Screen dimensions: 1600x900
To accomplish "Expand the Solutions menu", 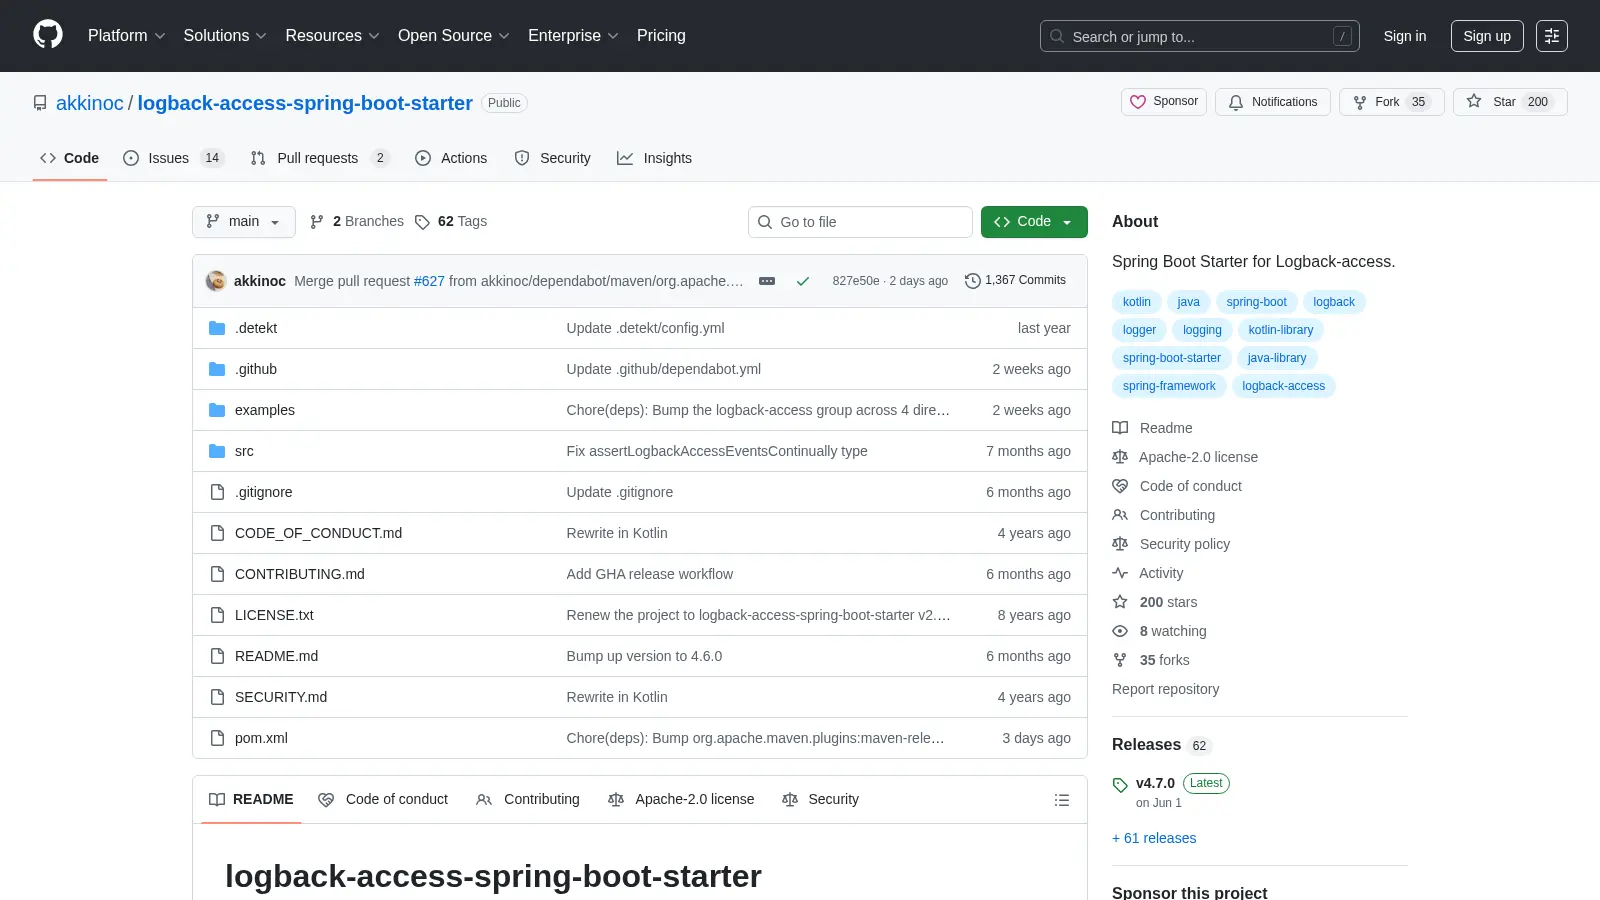I will point(225,36).
